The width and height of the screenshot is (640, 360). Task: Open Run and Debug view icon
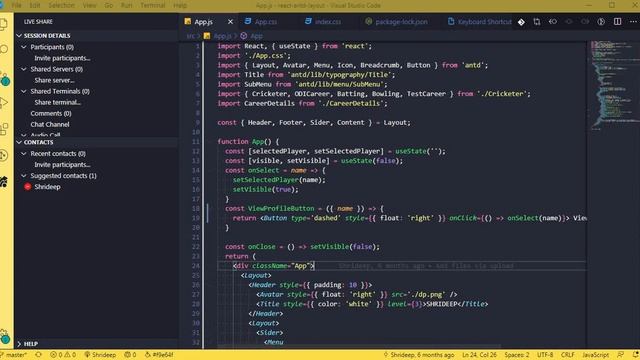tap(4, 103)
